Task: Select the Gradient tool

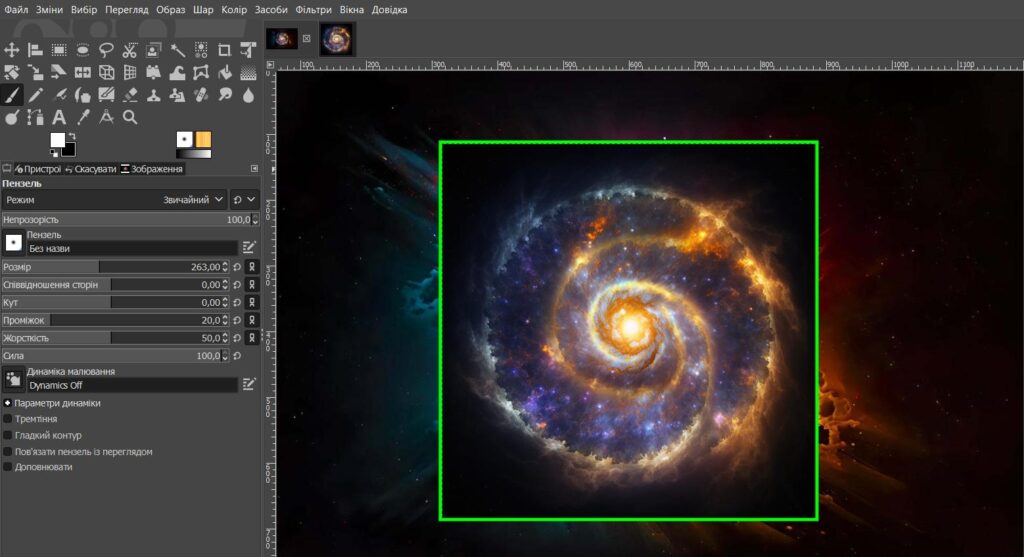Action: (248, 72)
